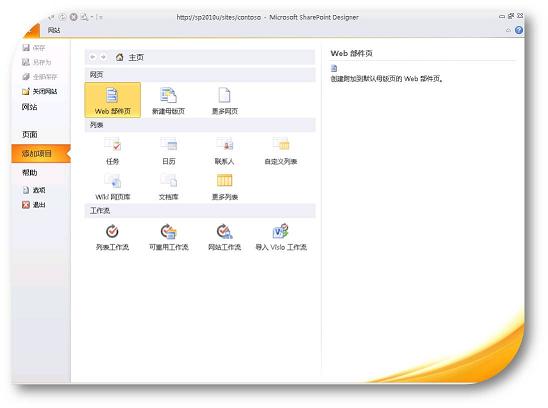Image resolution: width=548 pixels, height=408 pixels.
Task: Open the 帮助 (Help) backstage section
Action: pos(30,172)
